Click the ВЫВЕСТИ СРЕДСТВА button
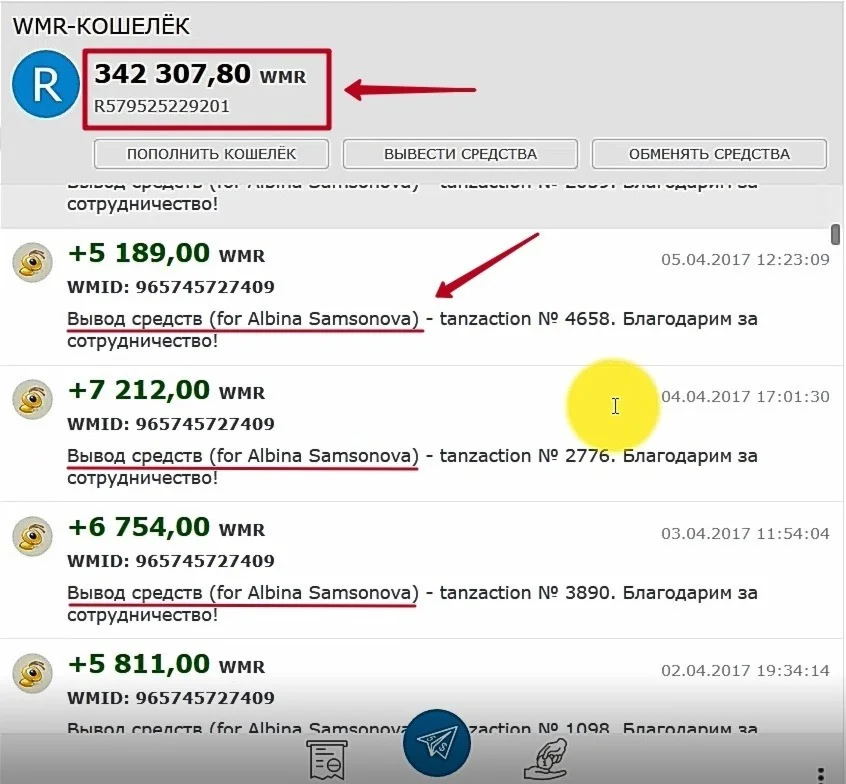Viewport: 846px width, 784px height. point(460,154)
